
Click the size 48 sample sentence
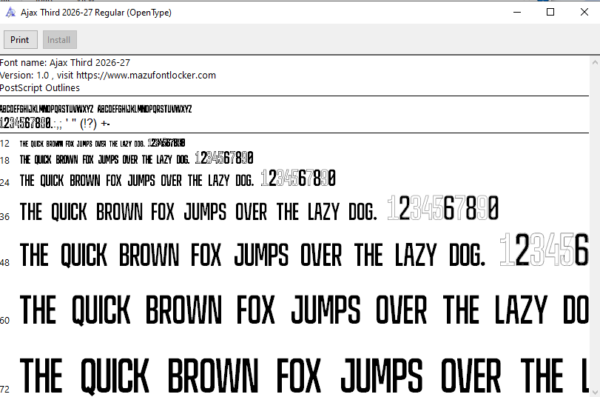[304, 250]
